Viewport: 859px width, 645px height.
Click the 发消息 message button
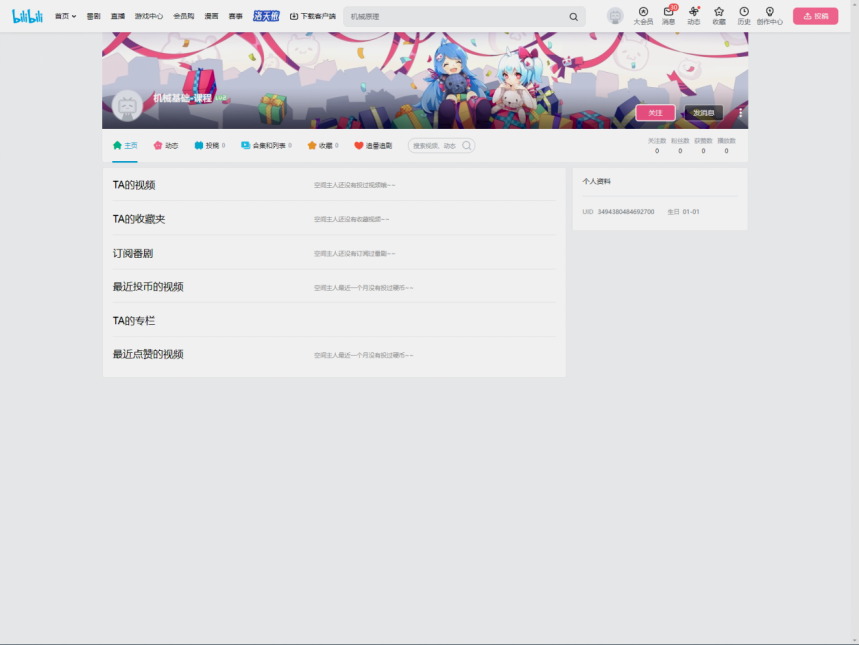tap(703, 113)
